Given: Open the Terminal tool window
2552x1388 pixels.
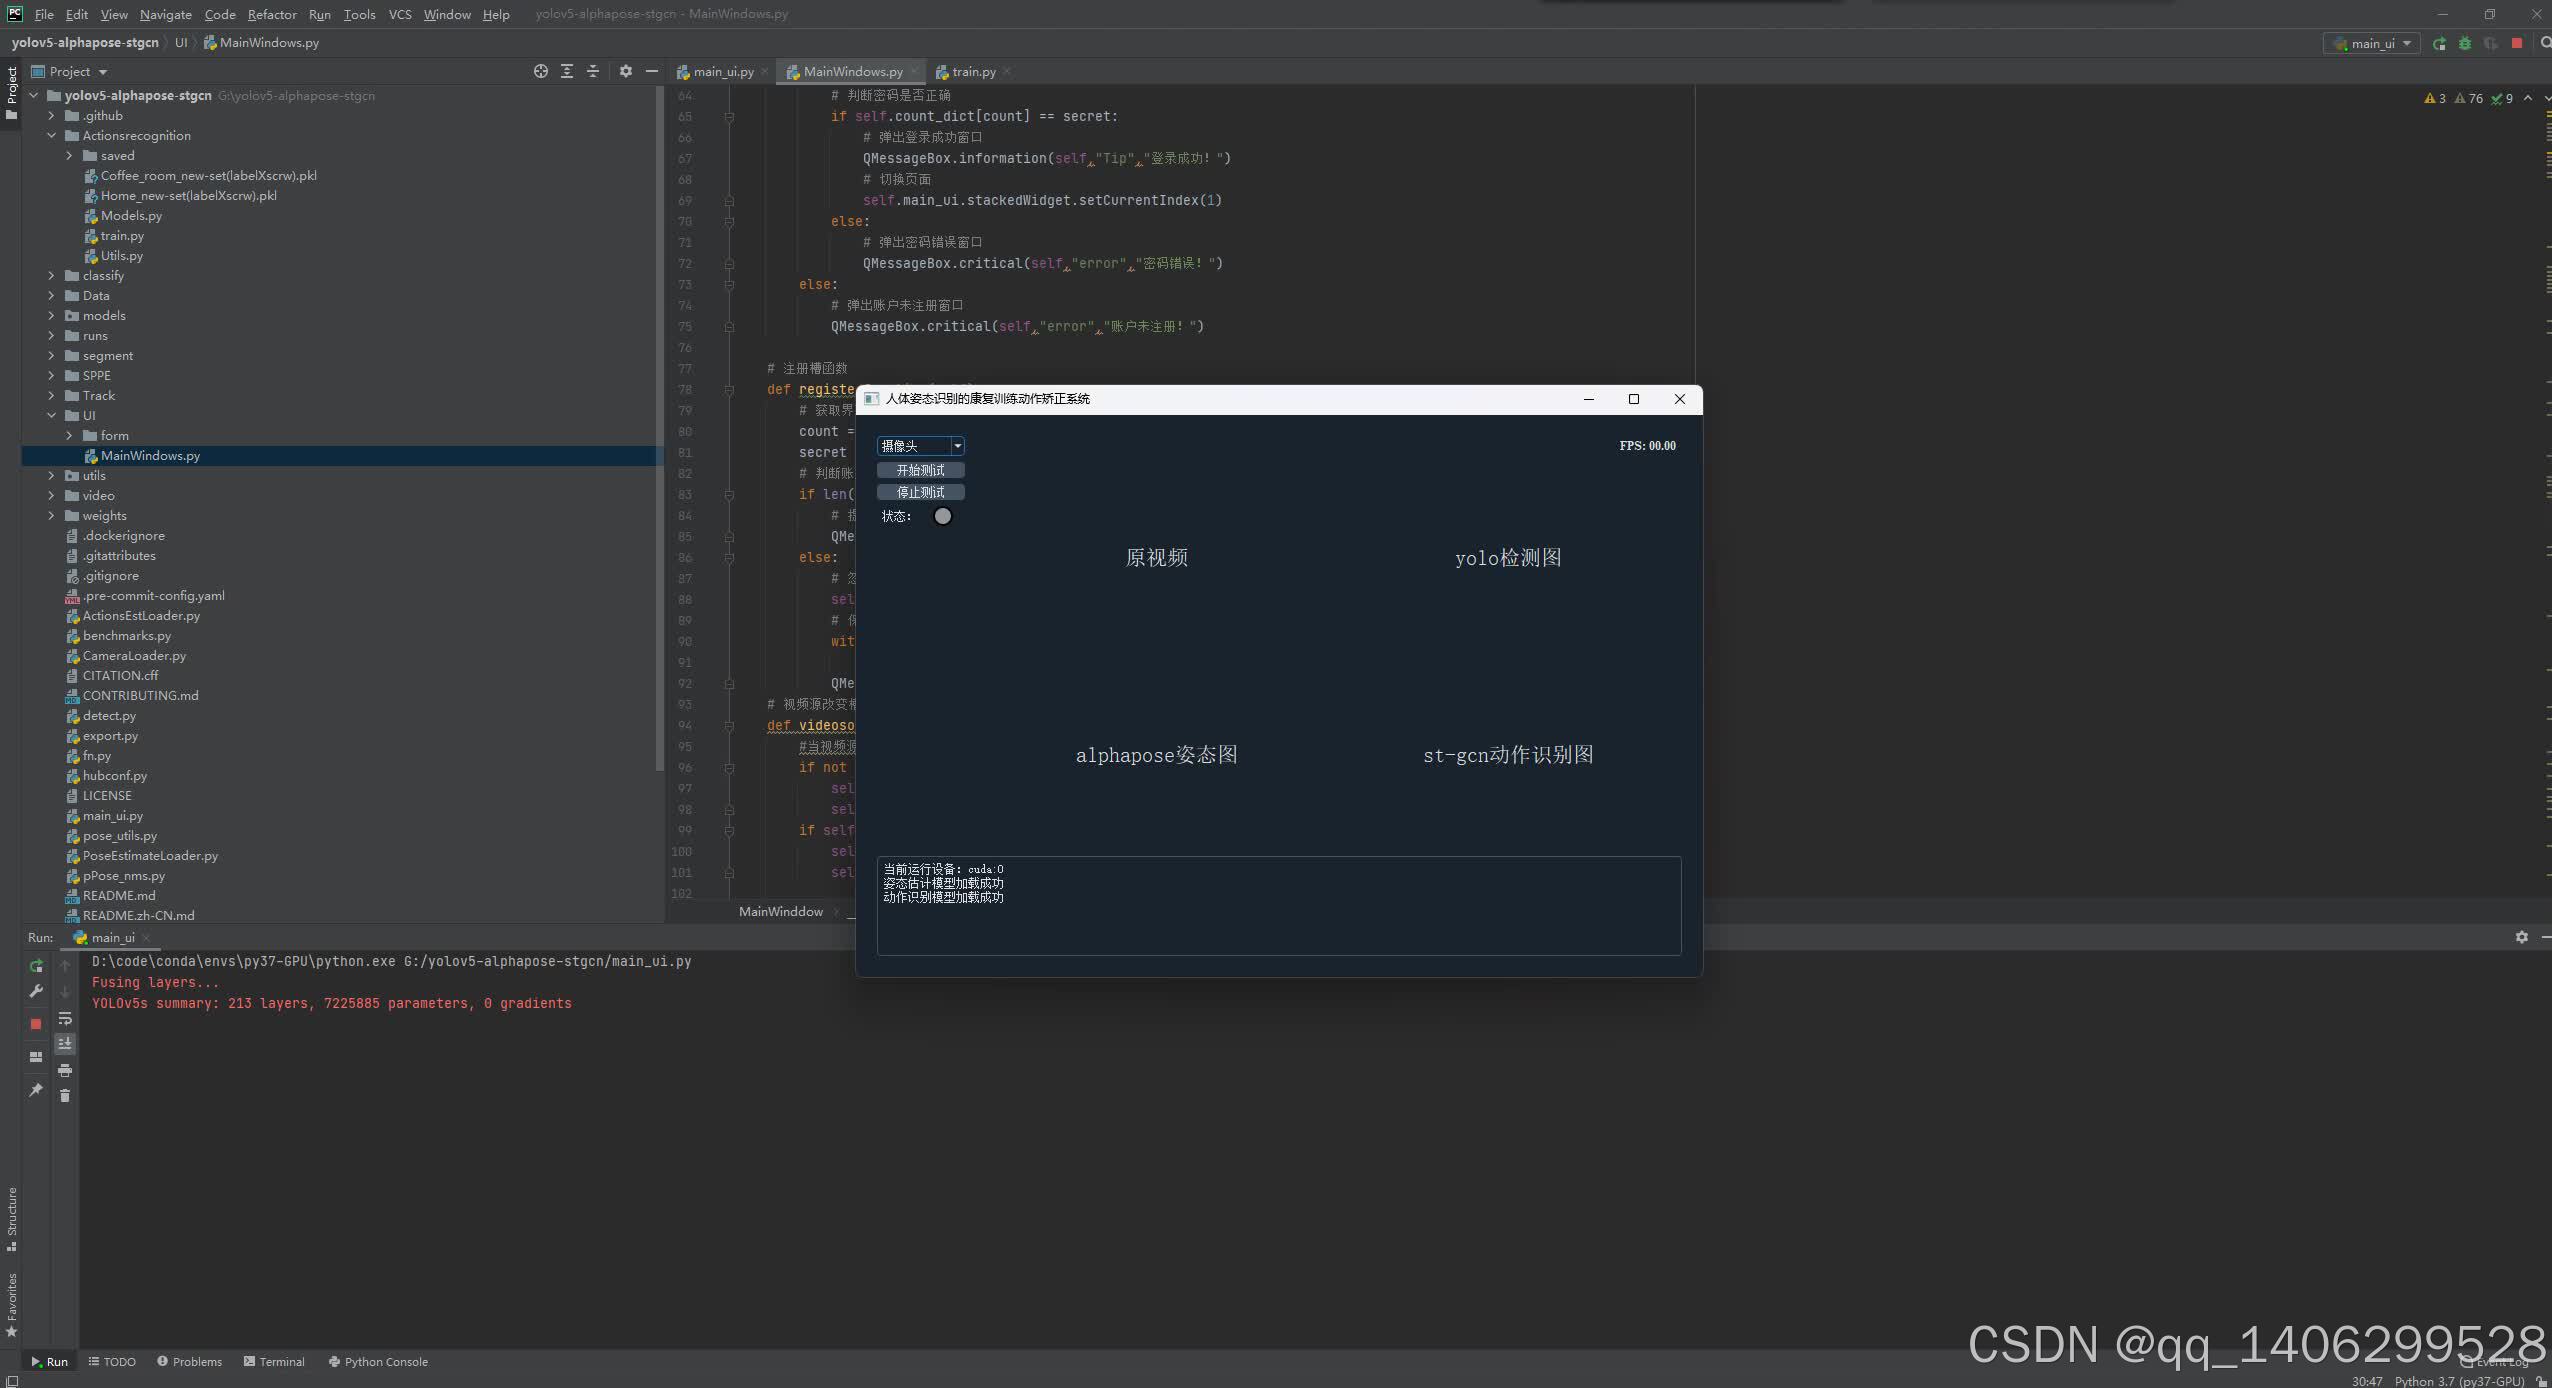Looking at the screenshot, I should point(274,1361).
